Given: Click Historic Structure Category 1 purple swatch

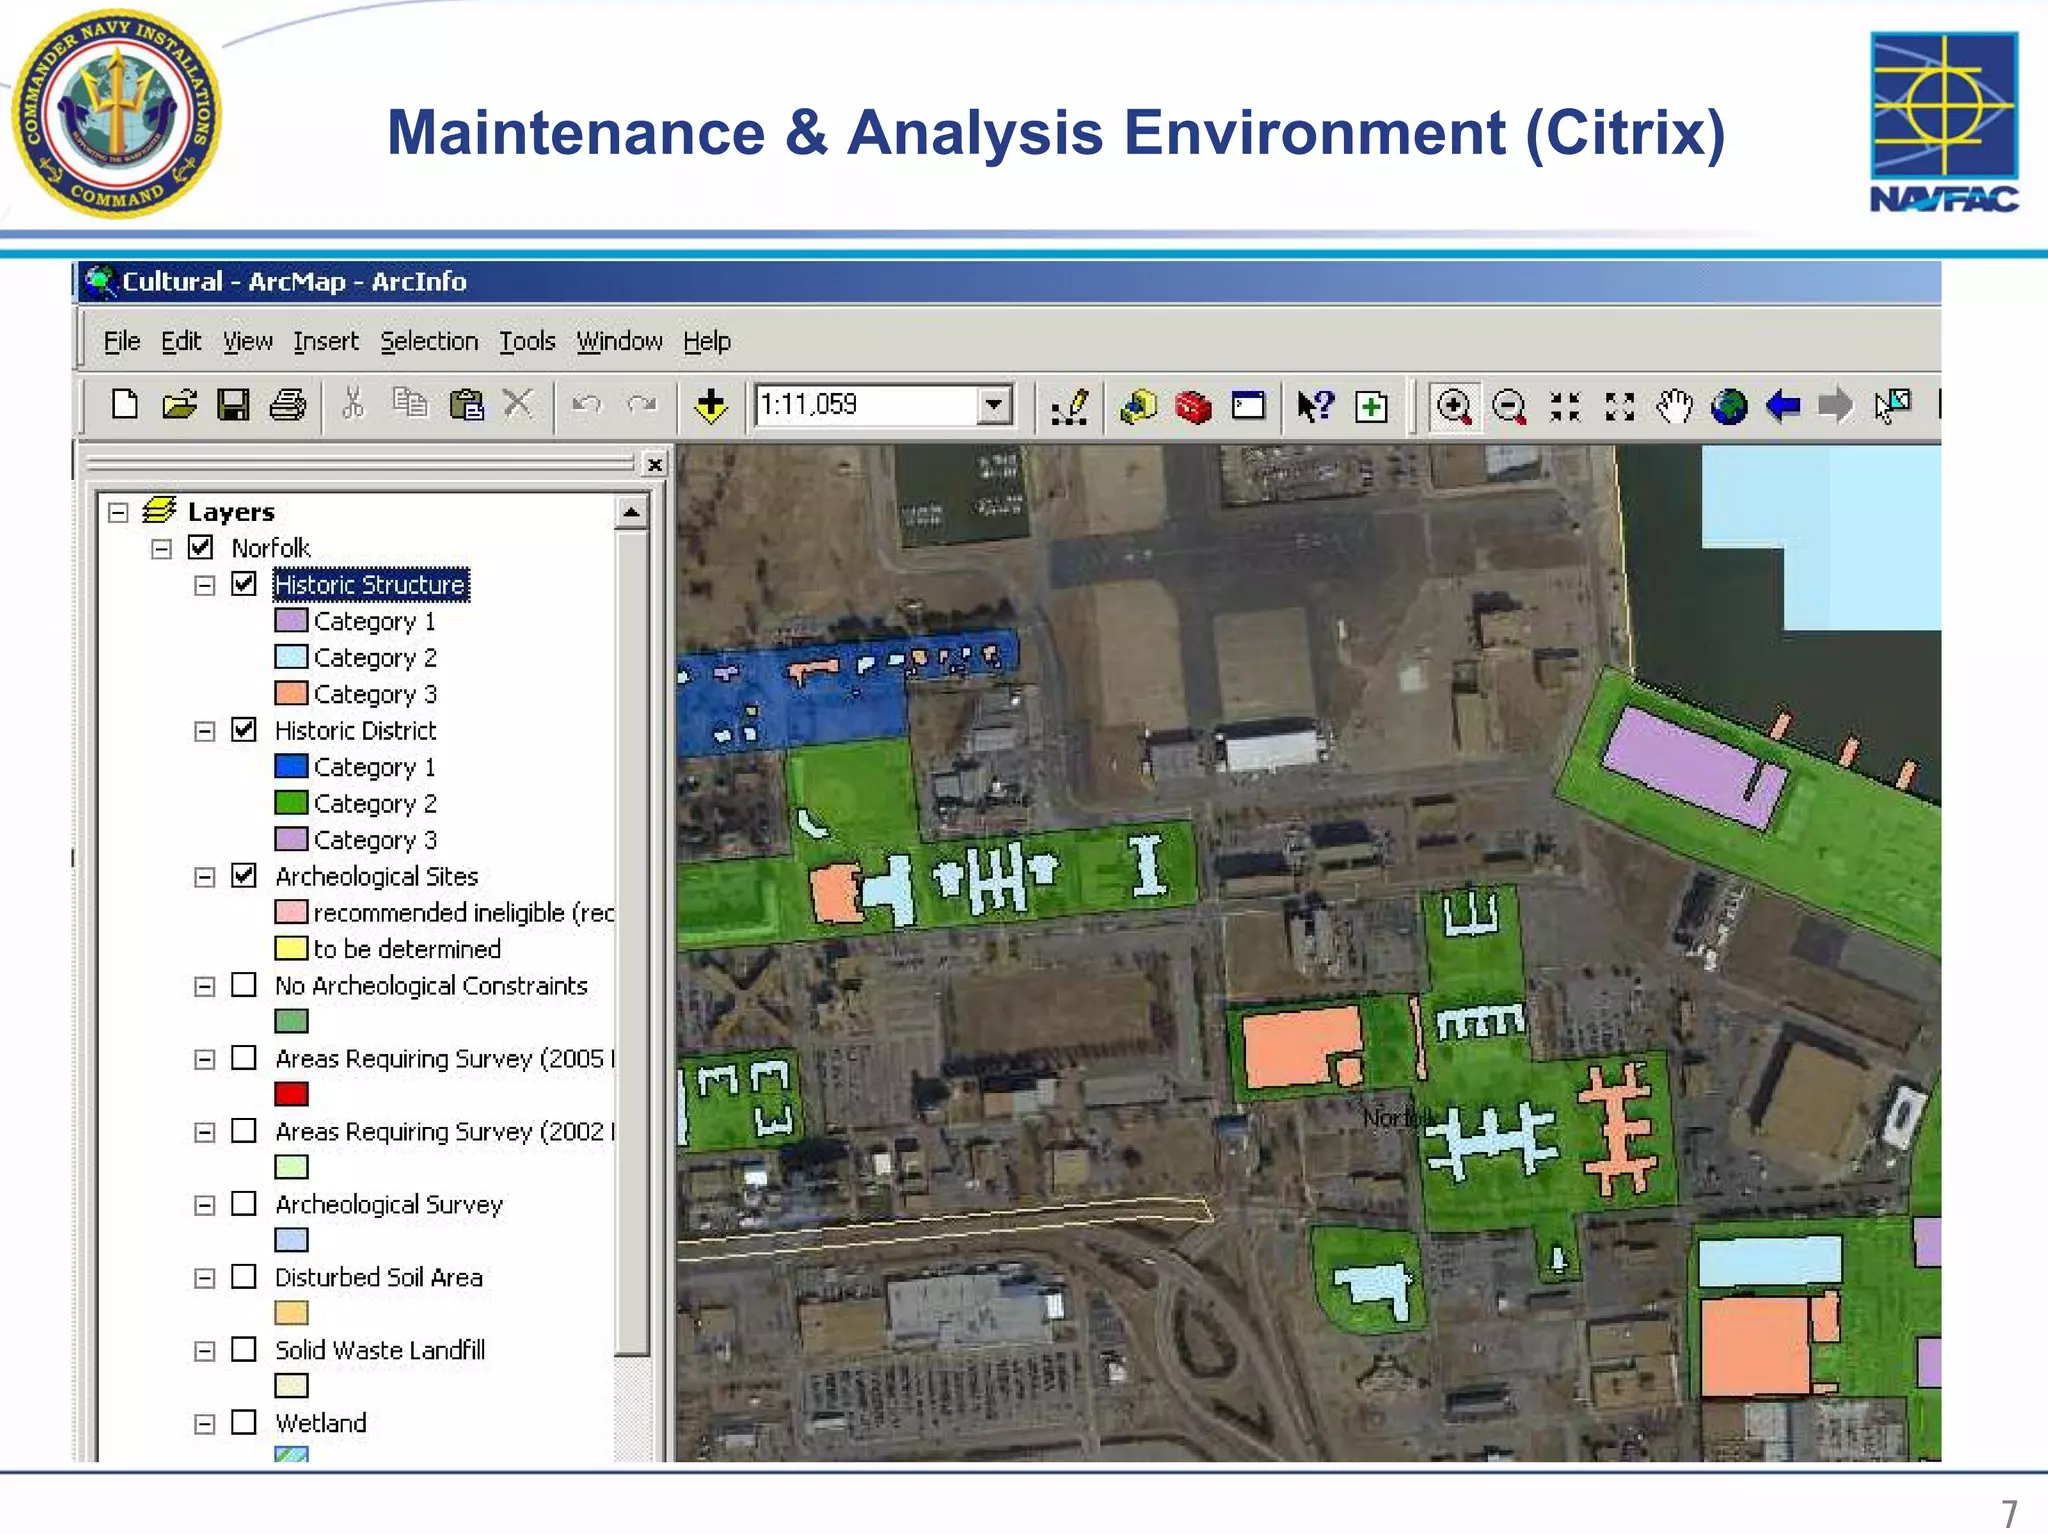Looking at the screenshot, I should (291, 620).
